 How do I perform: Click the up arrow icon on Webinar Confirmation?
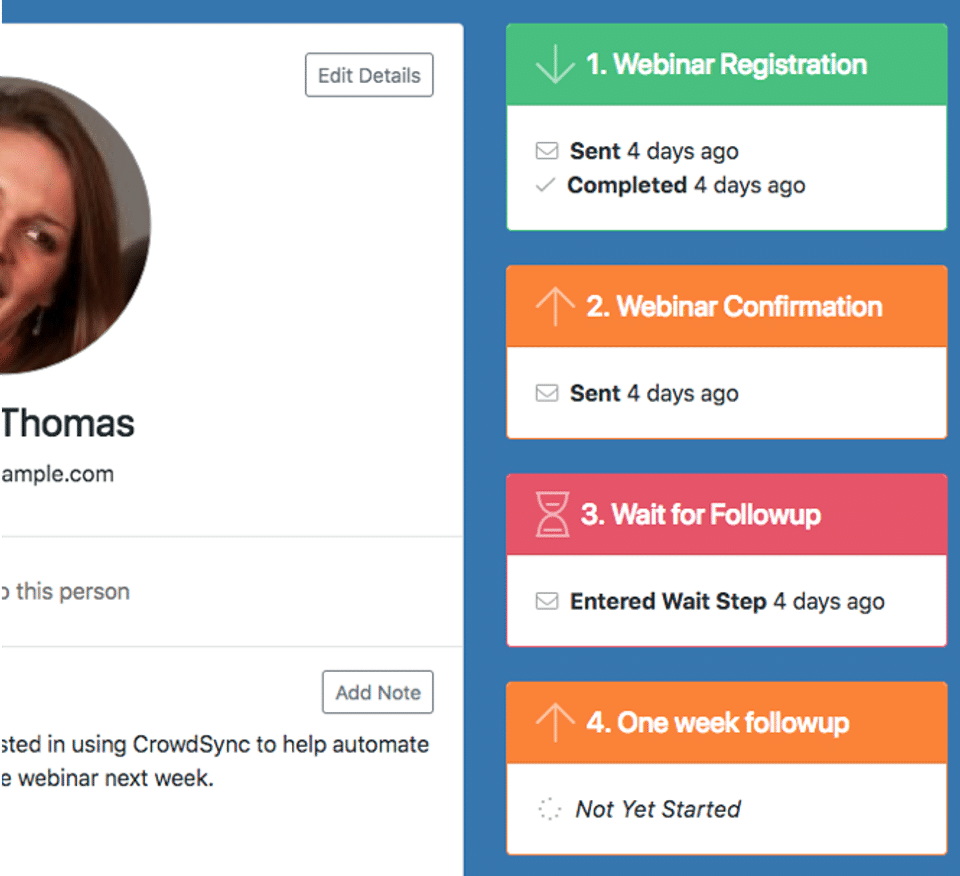pyautogui.click(x=555, y=307)
